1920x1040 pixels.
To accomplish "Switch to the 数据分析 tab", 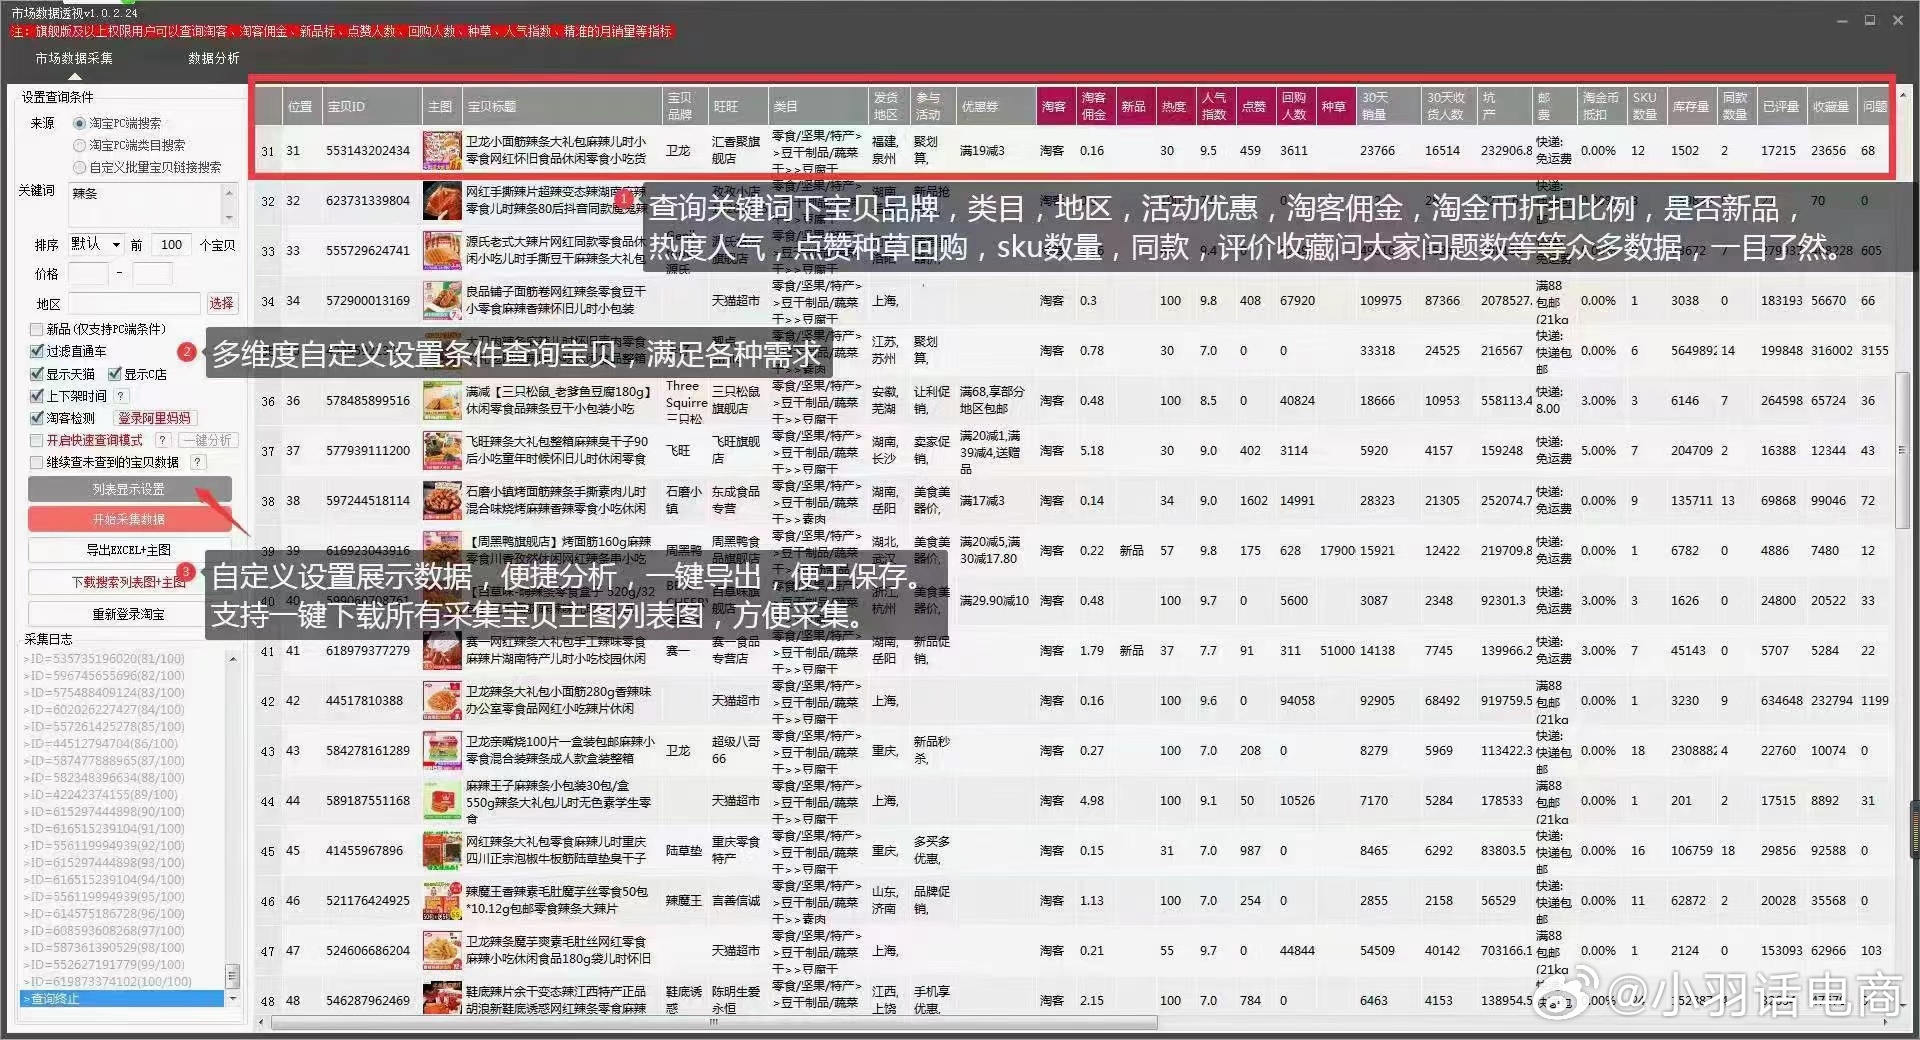I will pos(214,58).
